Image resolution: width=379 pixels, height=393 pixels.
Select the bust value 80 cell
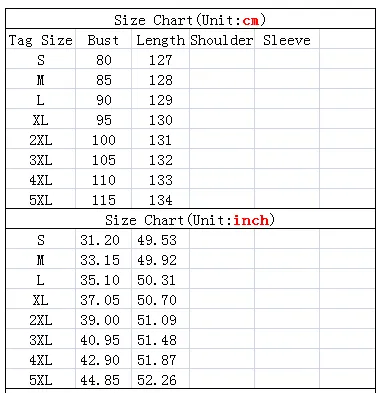pos(103,60)
